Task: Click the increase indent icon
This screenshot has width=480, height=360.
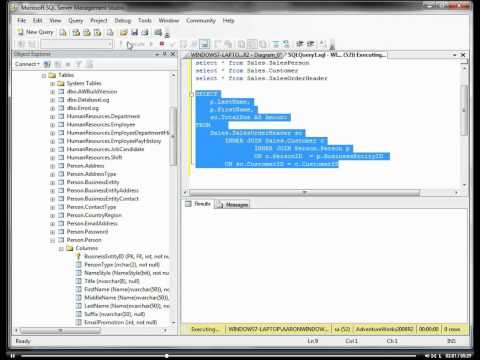Action: (x=310, y=44)
